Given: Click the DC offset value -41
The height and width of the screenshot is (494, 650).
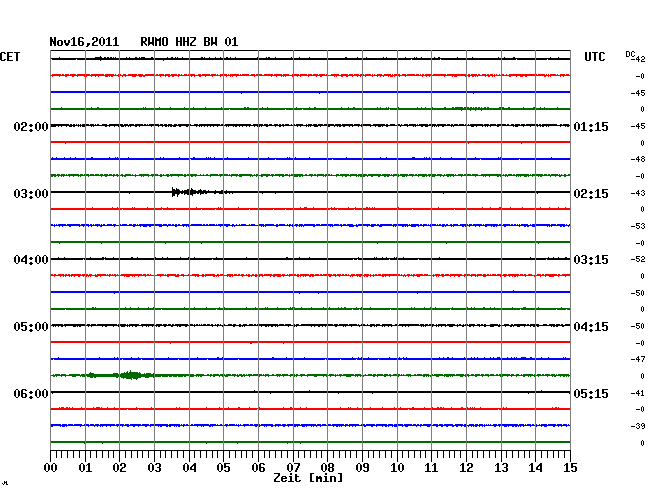Looking at the screenshot, I should [x=638, y=393].
